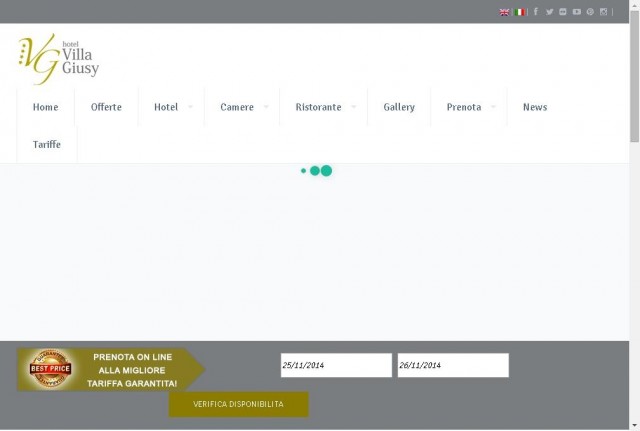Expand the Ristorante submenu arrow

tap(353, 107)
